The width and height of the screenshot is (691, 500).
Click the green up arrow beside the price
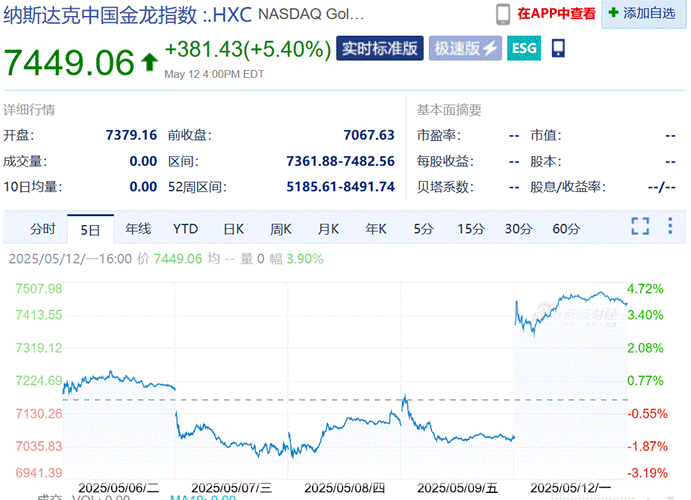click(149, 62)
